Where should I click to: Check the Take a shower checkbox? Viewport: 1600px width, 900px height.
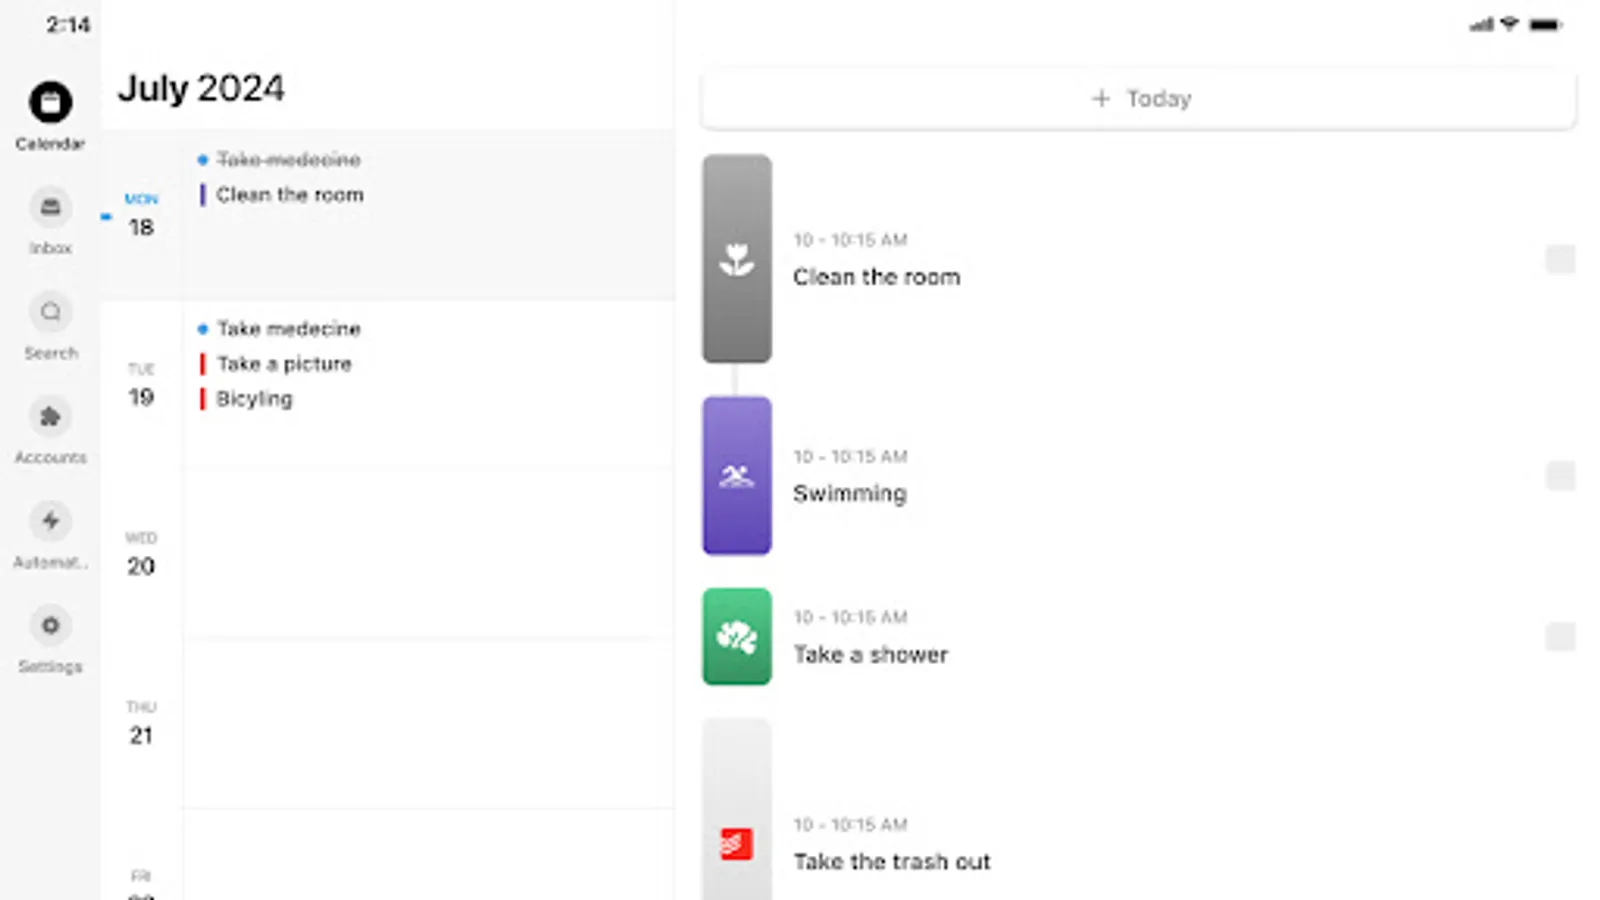coord(1560,635)
